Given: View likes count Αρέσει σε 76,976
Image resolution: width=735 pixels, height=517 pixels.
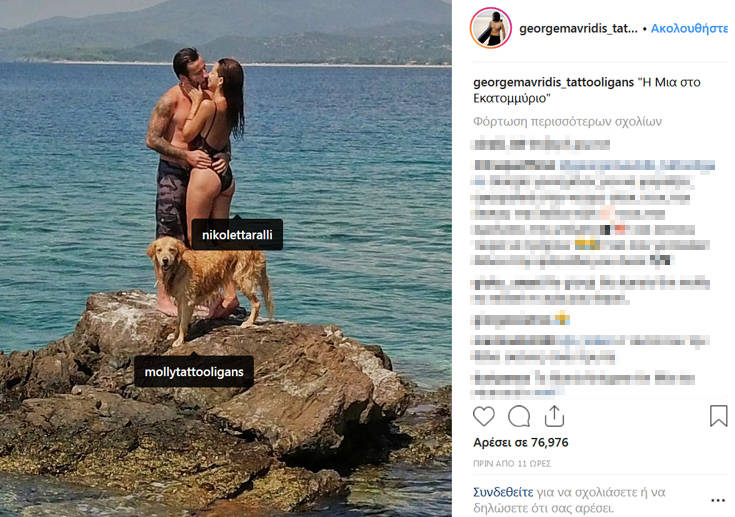Looking at the screenshot, I should click(520, 442).
